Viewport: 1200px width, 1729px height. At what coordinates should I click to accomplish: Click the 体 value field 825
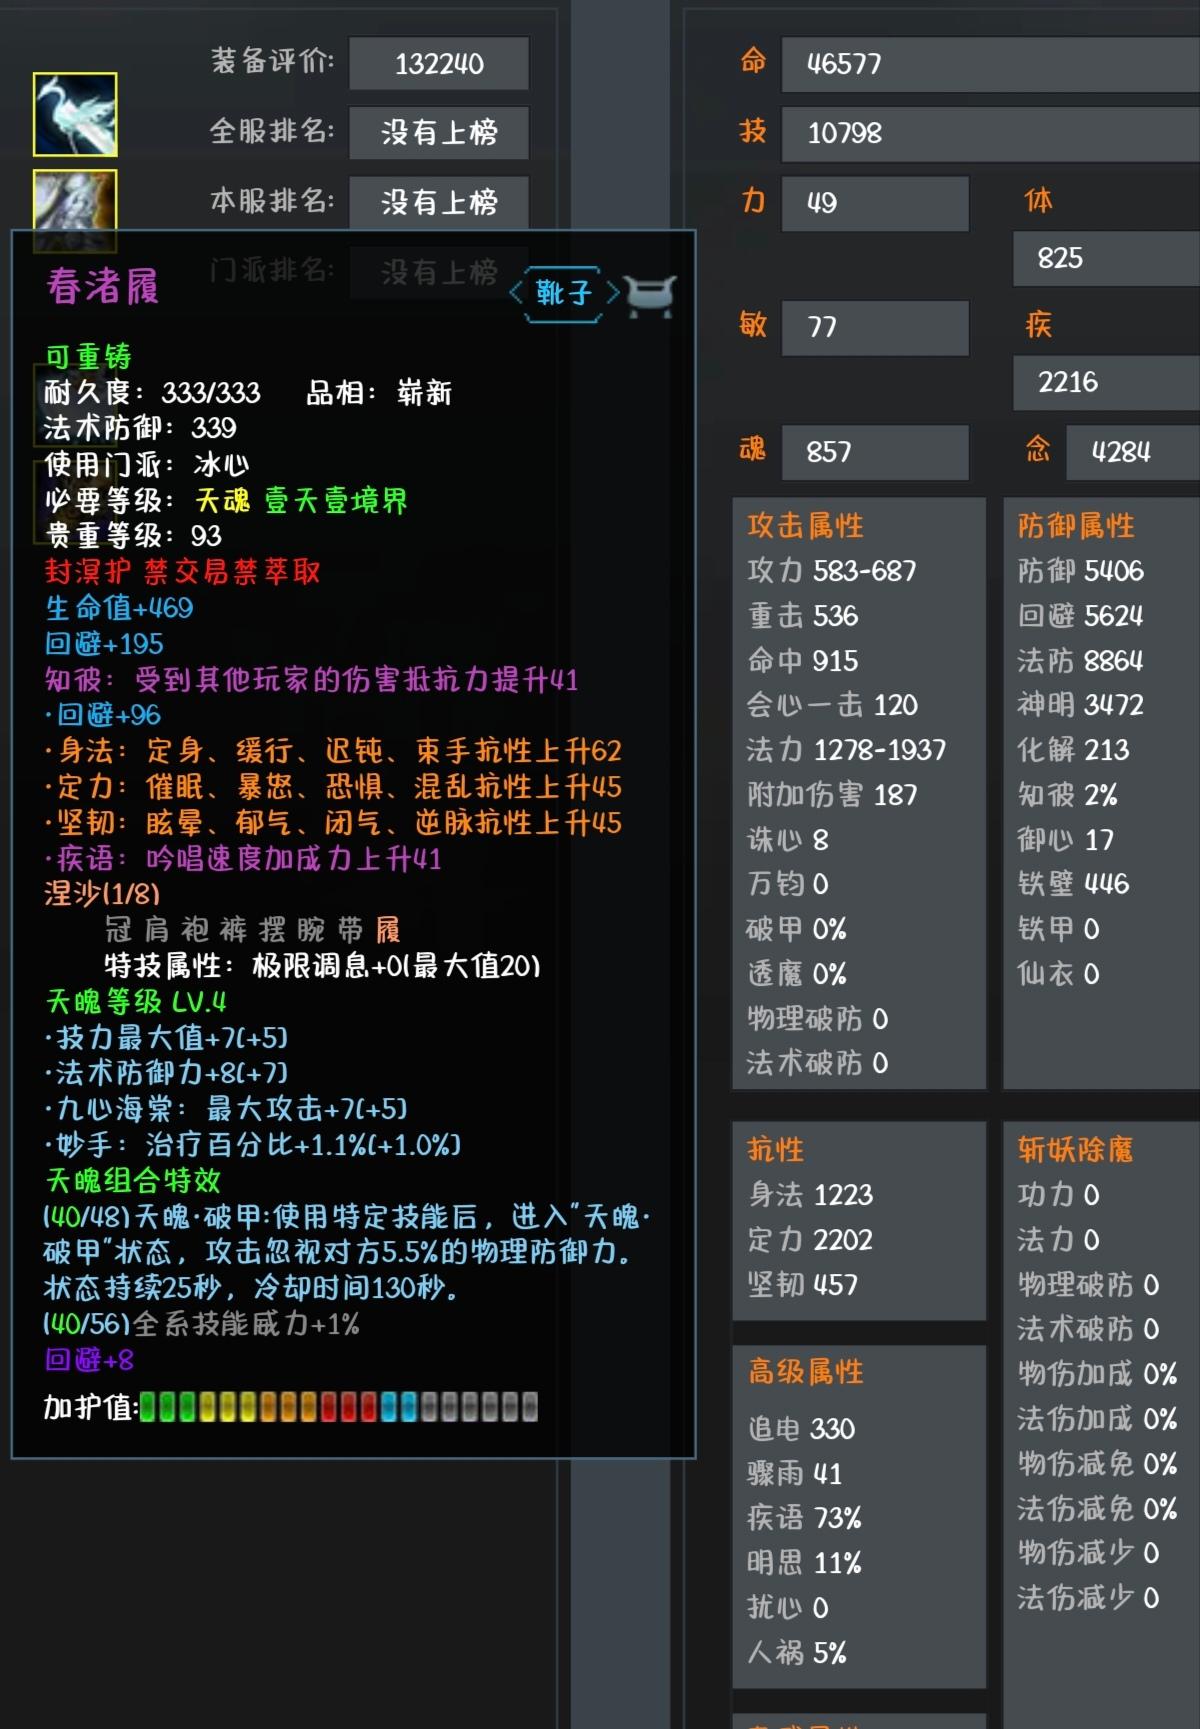tap(1106, 258)
